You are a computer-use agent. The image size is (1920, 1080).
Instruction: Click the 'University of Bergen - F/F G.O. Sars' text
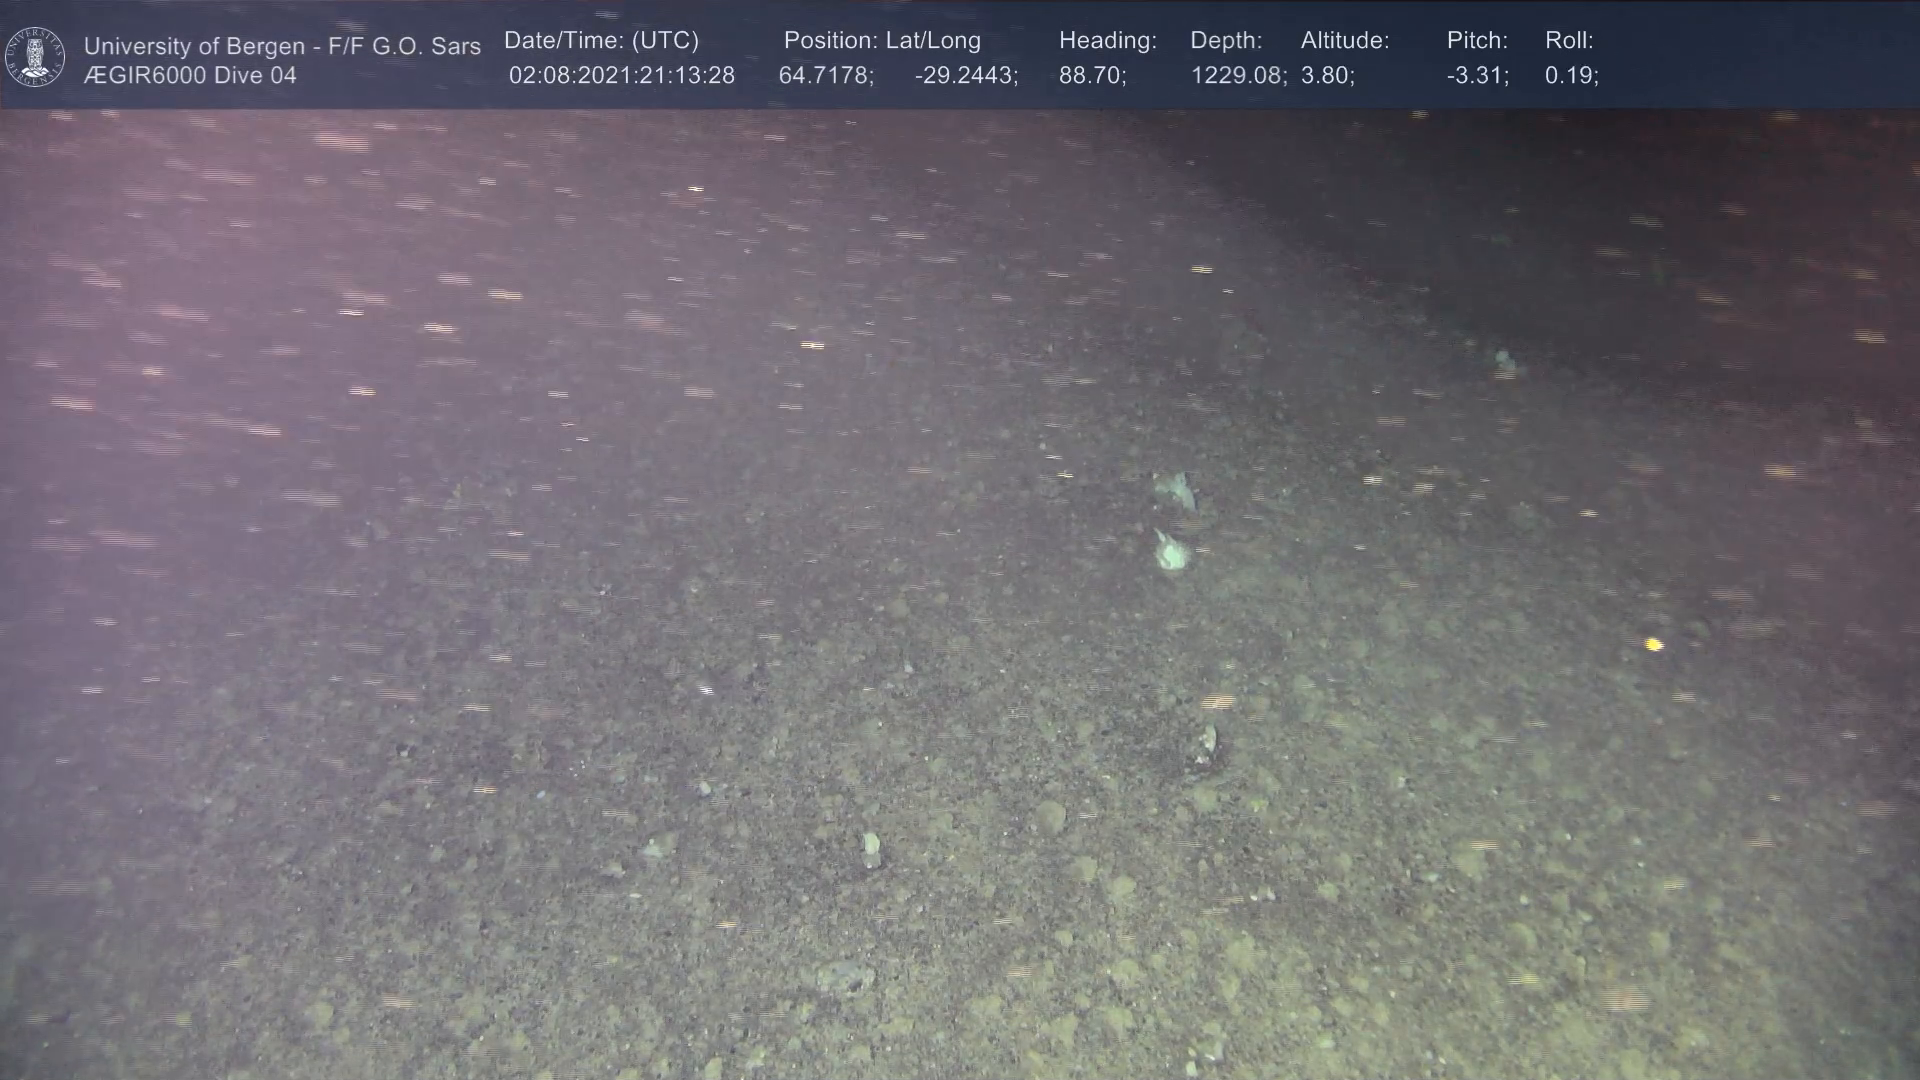[282, 46]
